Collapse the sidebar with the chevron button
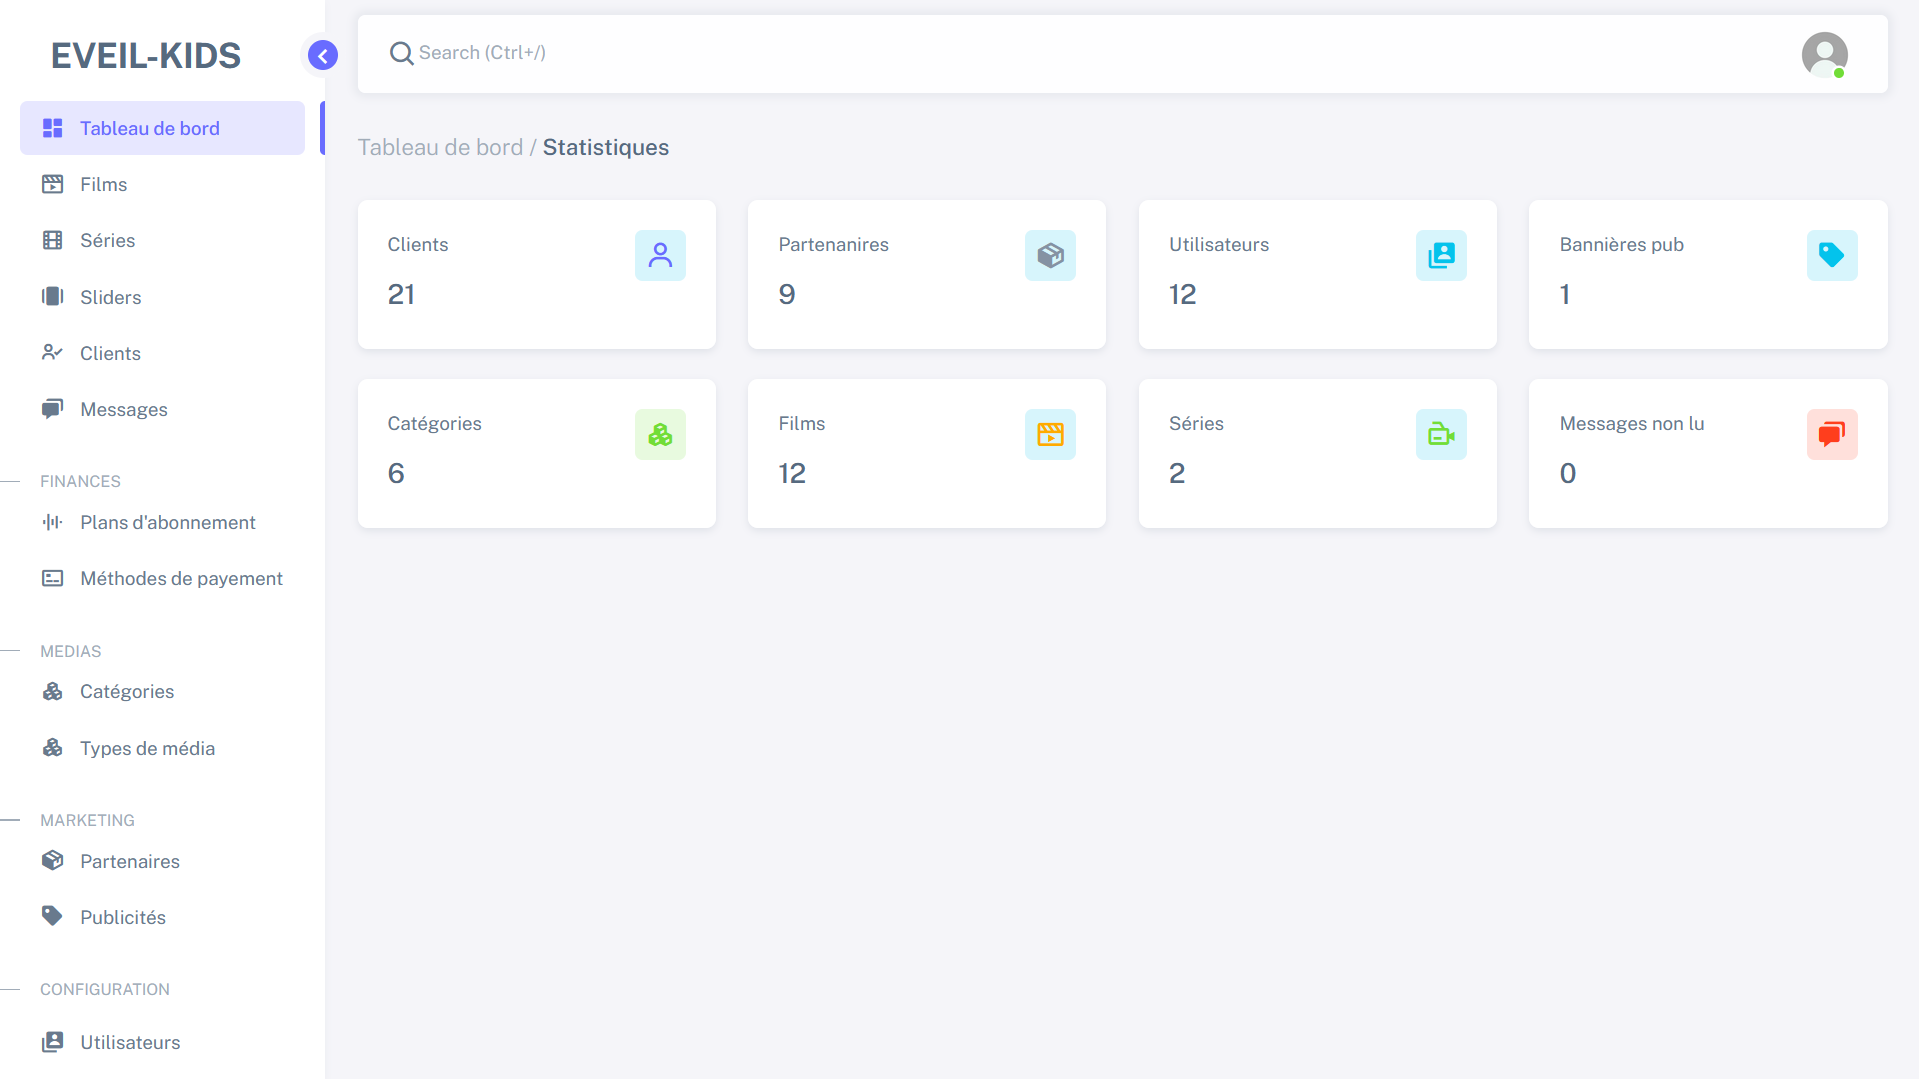 [322, 55]
